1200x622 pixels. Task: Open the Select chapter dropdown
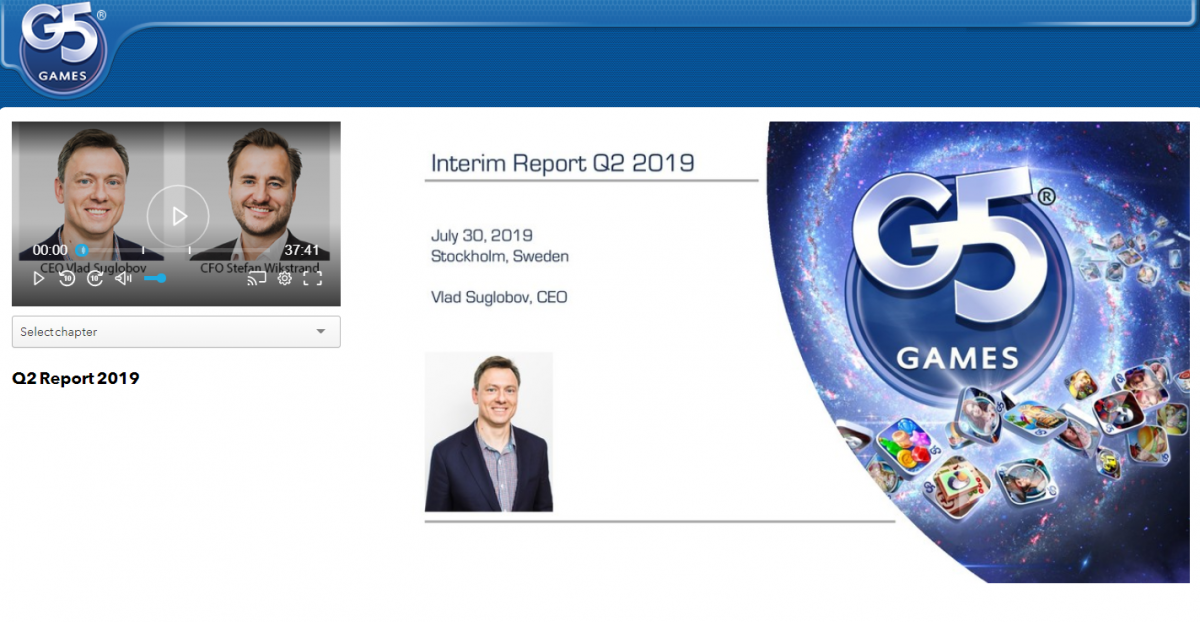click(176, 332)
